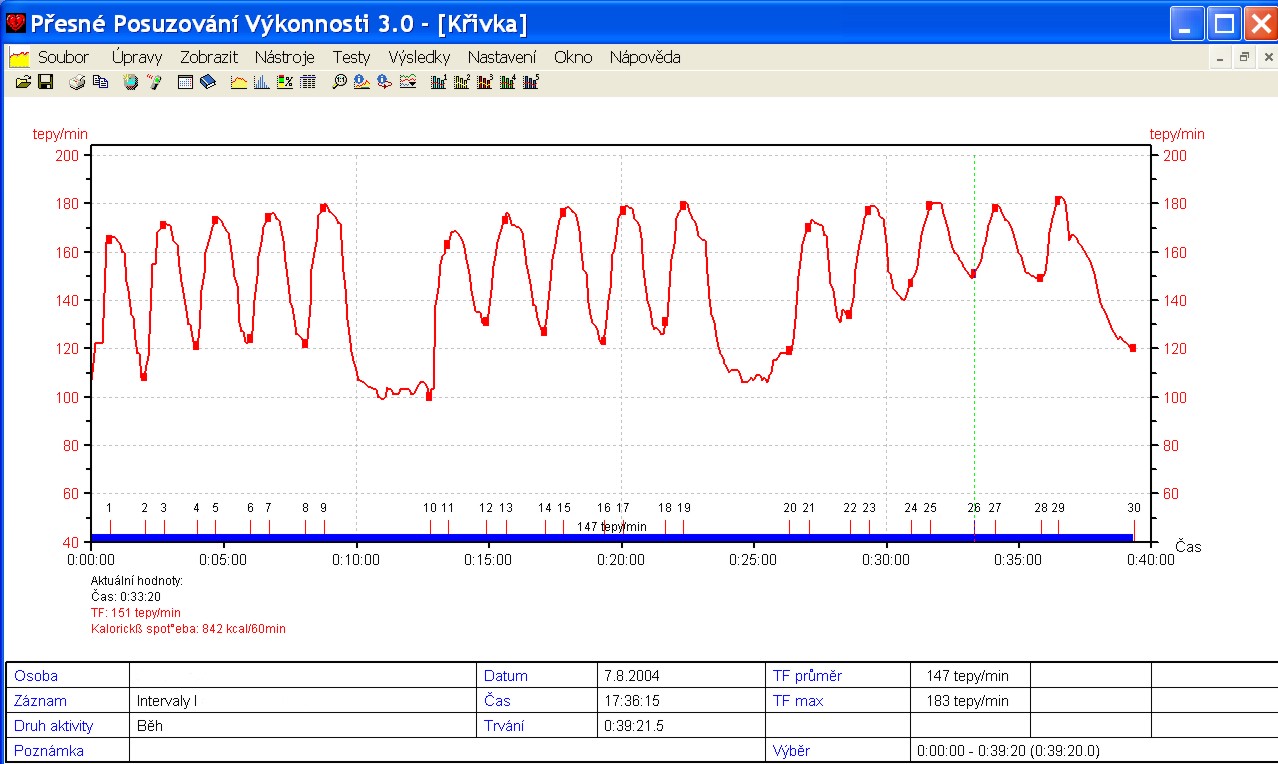Click the globe monitor toolbar icon
Viewport: 1278px width, 764px height.
coord(130,82)
